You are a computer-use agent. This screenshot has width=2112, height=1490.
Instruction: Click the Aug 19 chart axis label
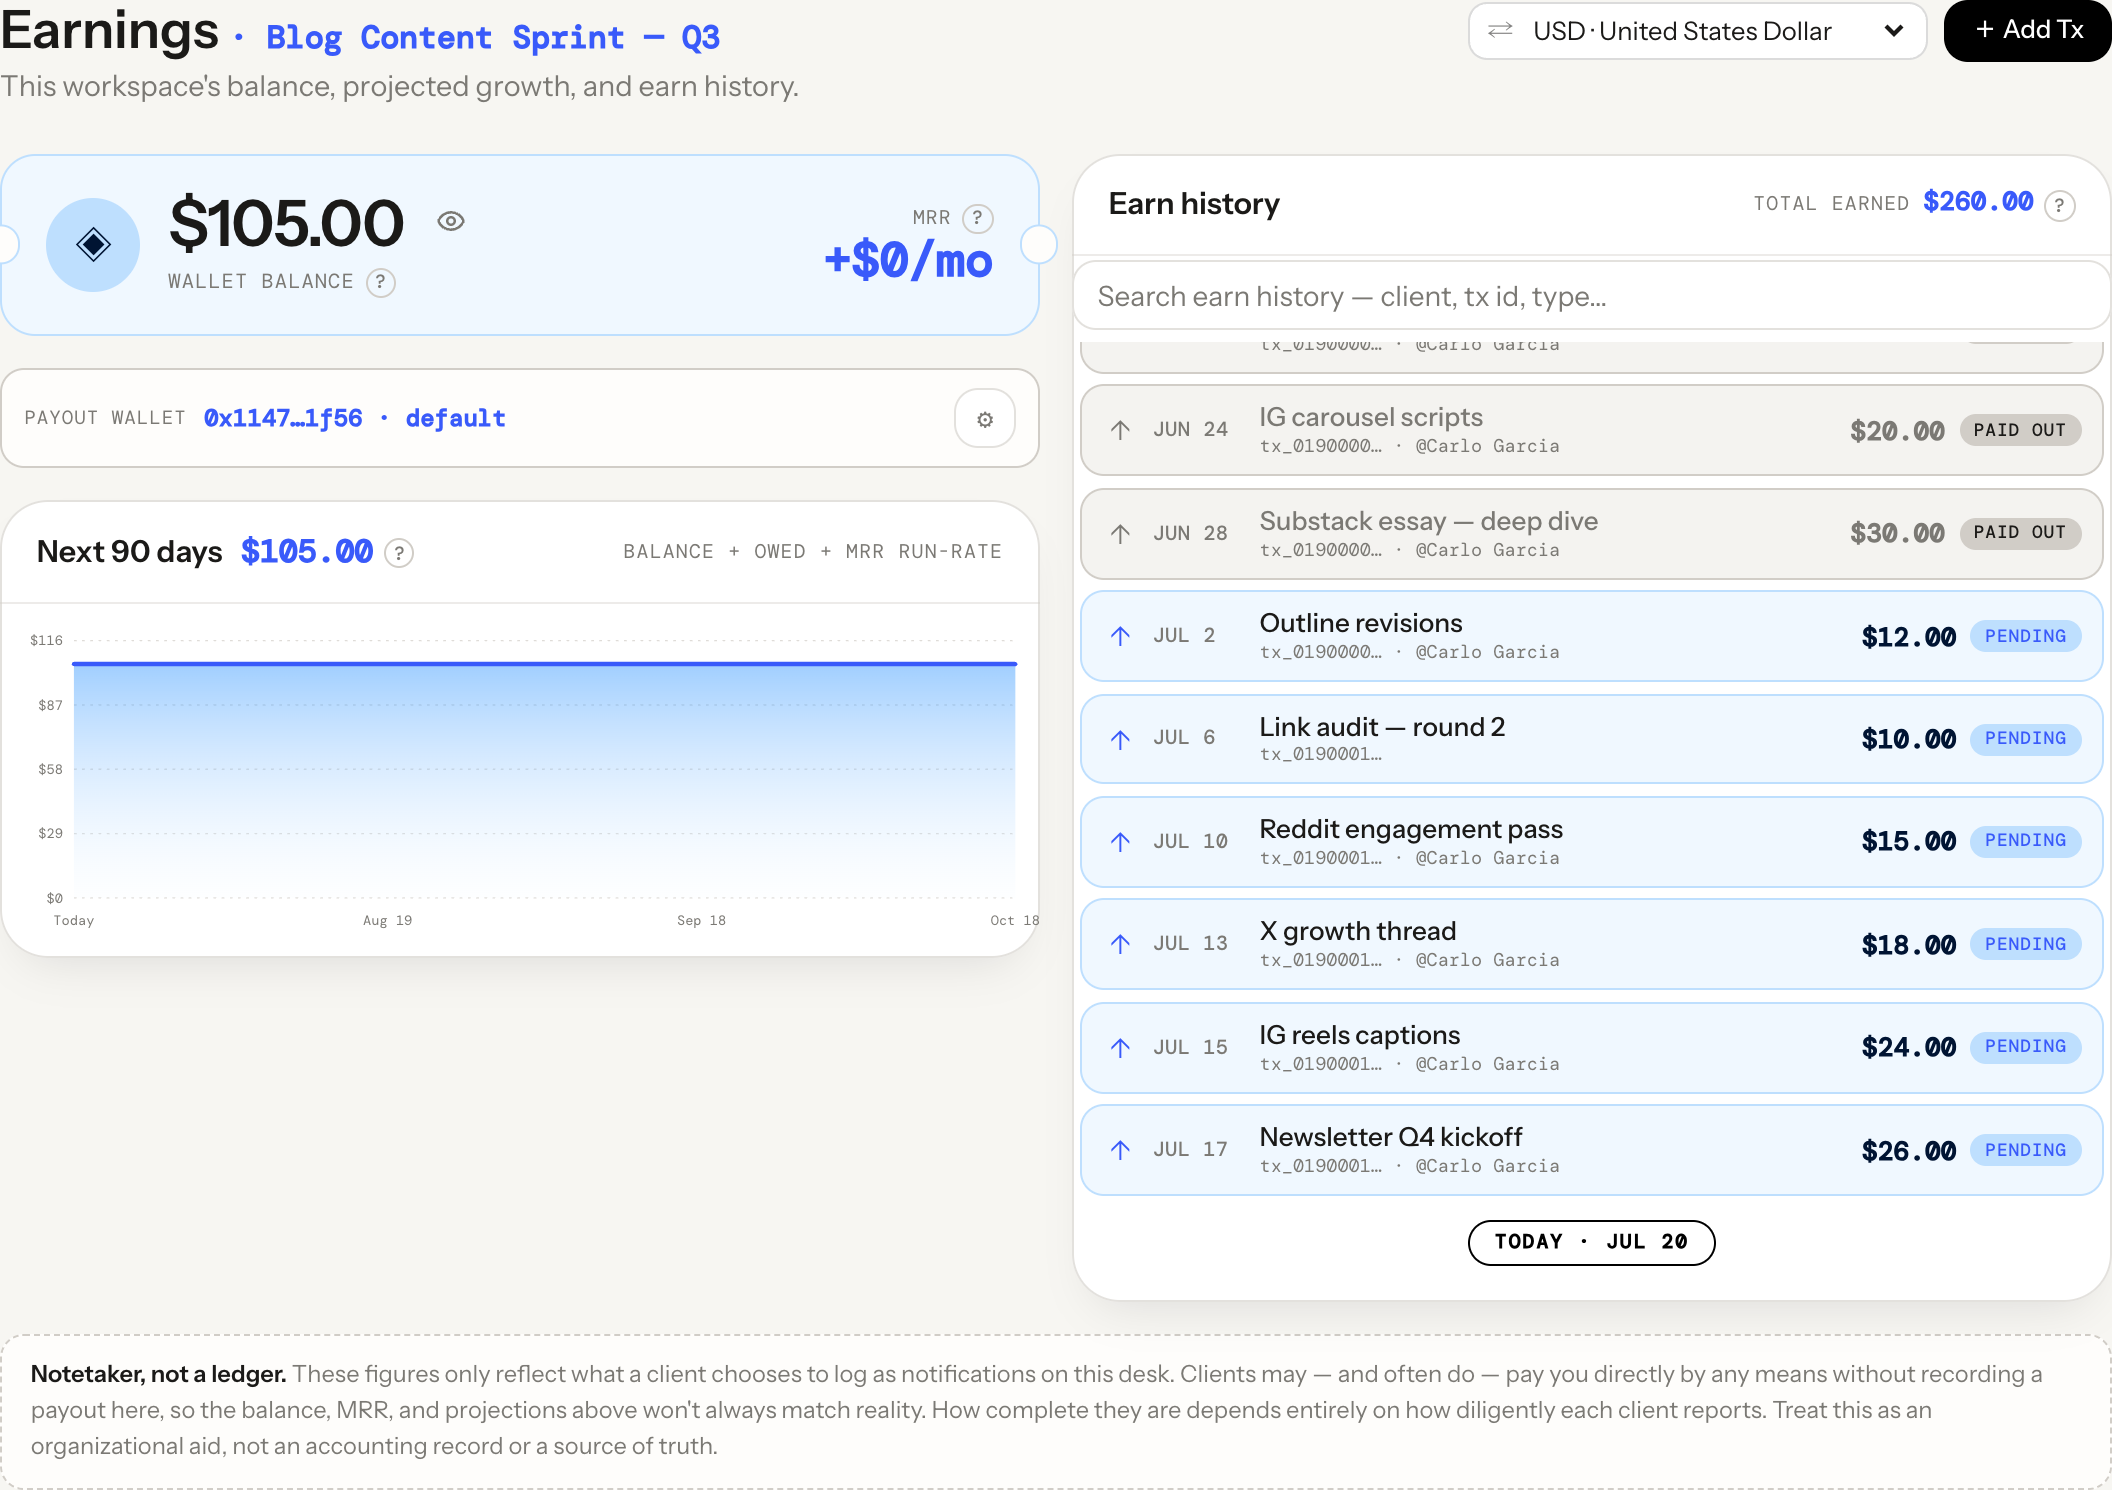pyautogui.click(x=387, y=920)
